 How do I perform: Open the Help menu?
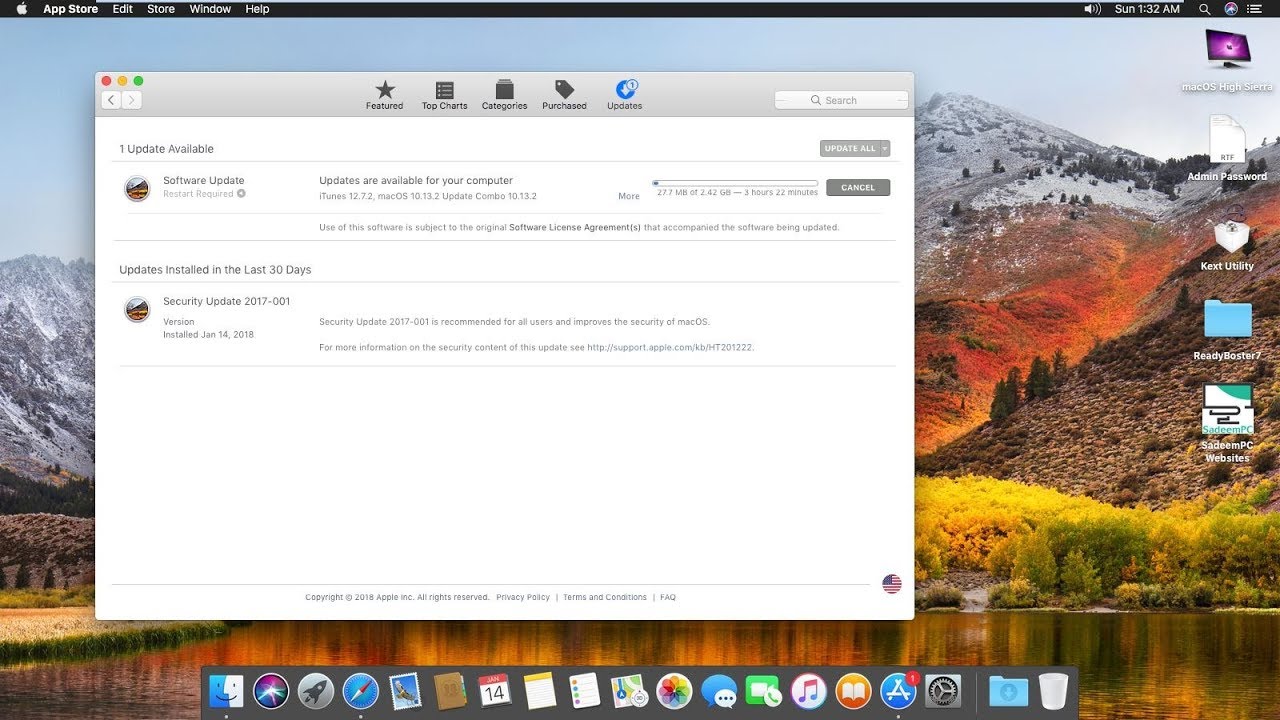[x=257, y=9]
